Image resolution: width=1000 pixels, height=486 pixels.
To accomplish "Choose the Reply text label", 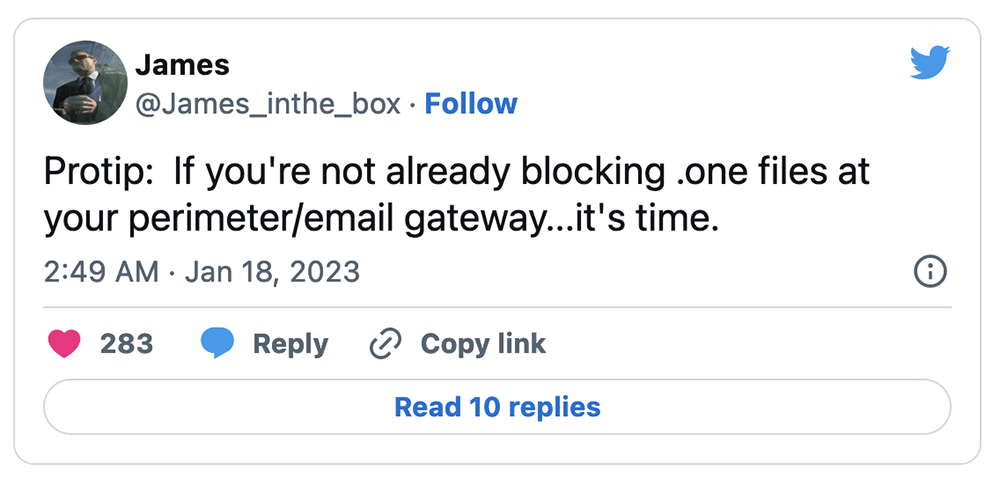I will tap(290, 345).
